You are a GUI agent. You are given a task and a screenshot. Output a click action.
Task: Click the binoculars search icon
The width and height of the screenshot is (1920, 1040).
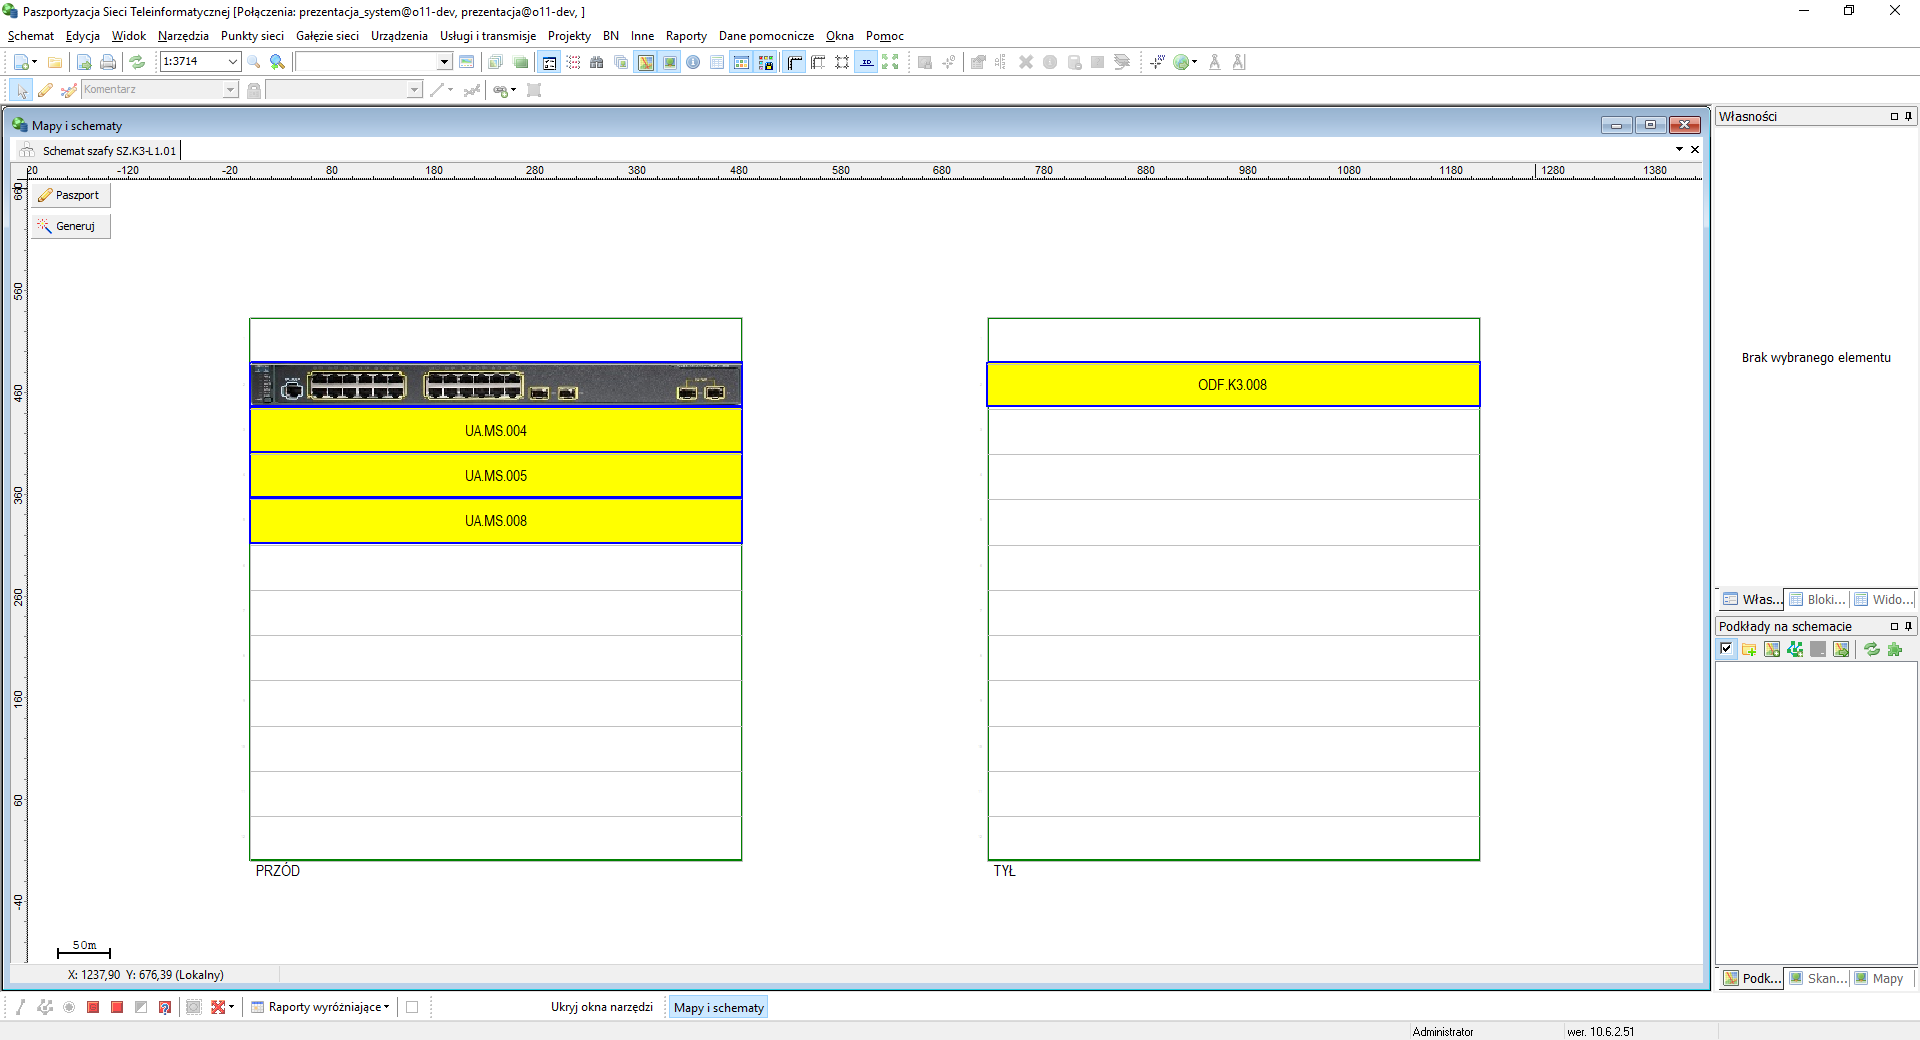(x=597, y=62)
